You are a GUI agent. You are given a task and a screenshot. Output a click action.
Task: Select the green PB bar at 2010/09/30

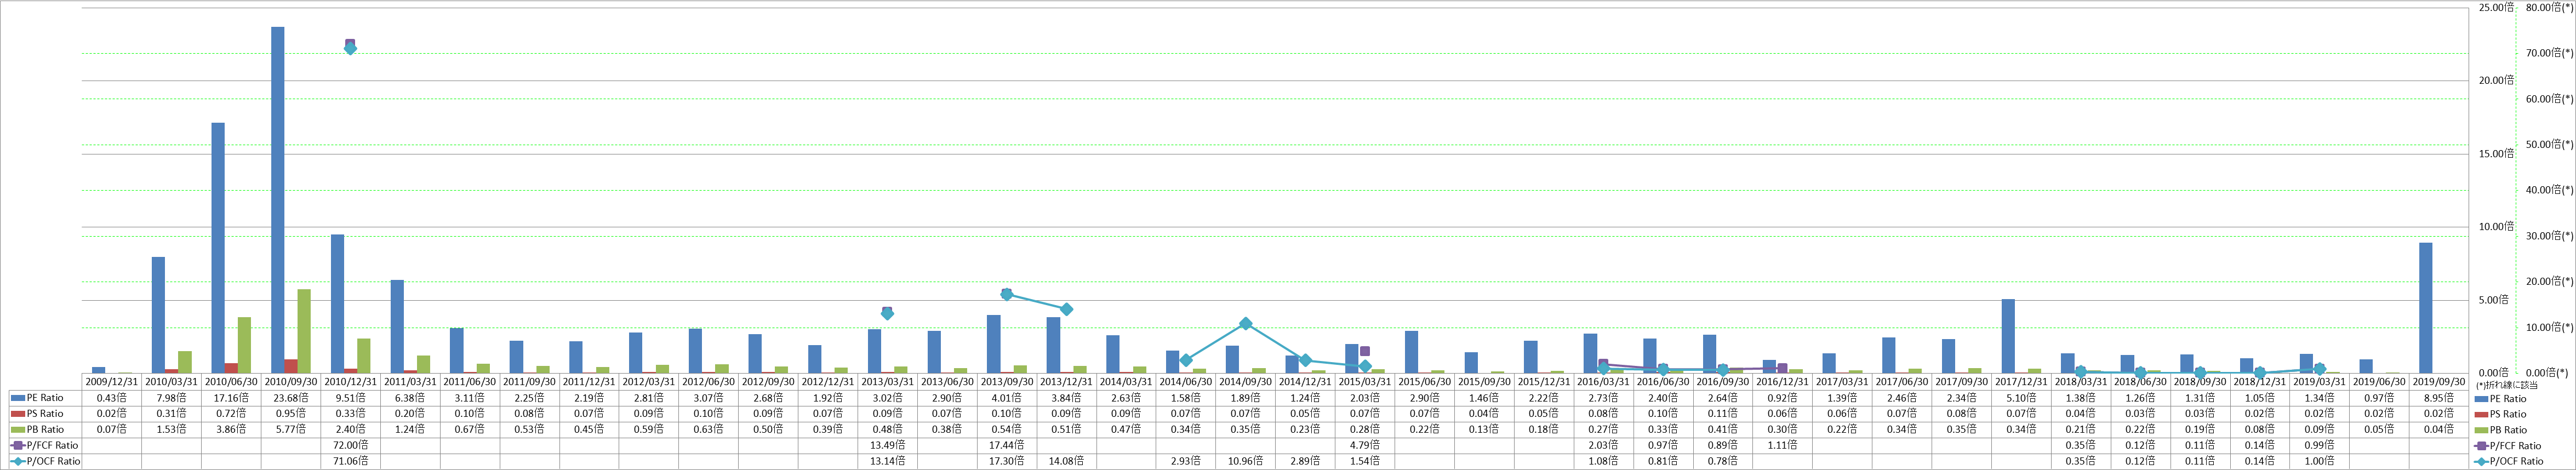pos(304,331)
